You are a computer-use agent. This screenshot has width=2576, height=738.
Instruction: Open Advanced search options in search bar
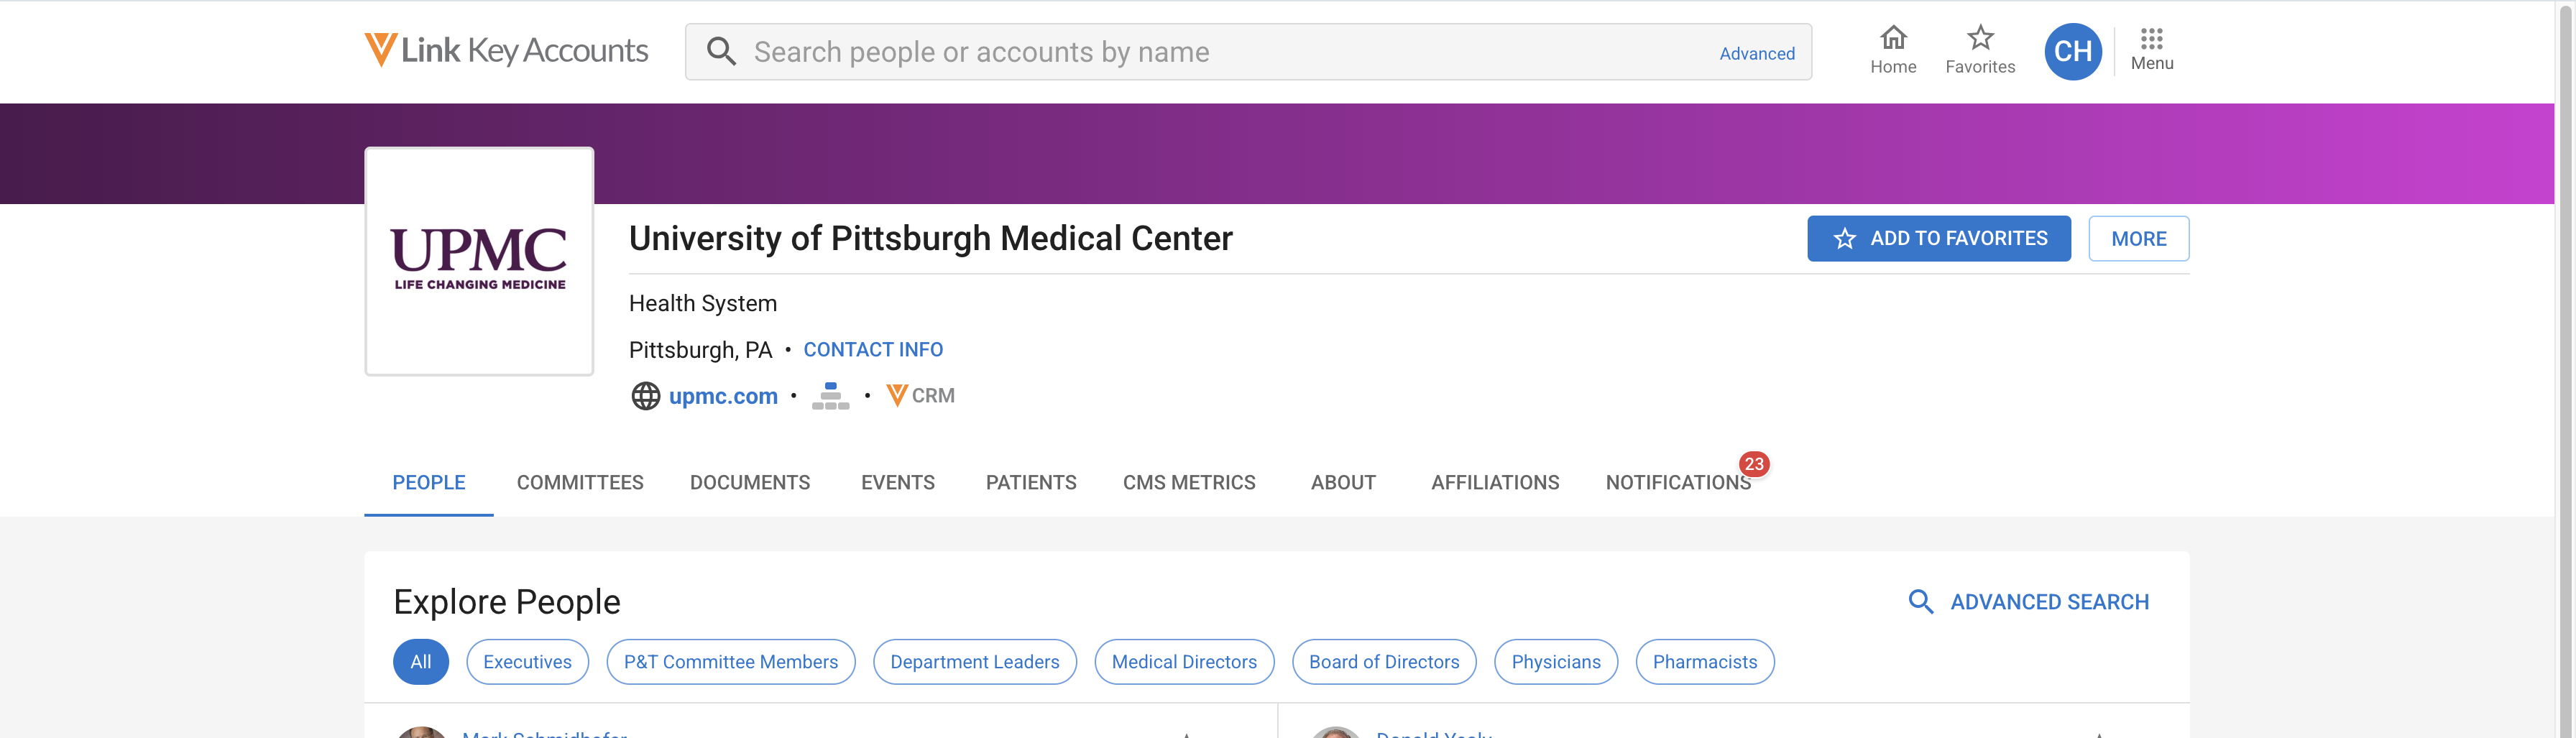tap(1756, 53)
